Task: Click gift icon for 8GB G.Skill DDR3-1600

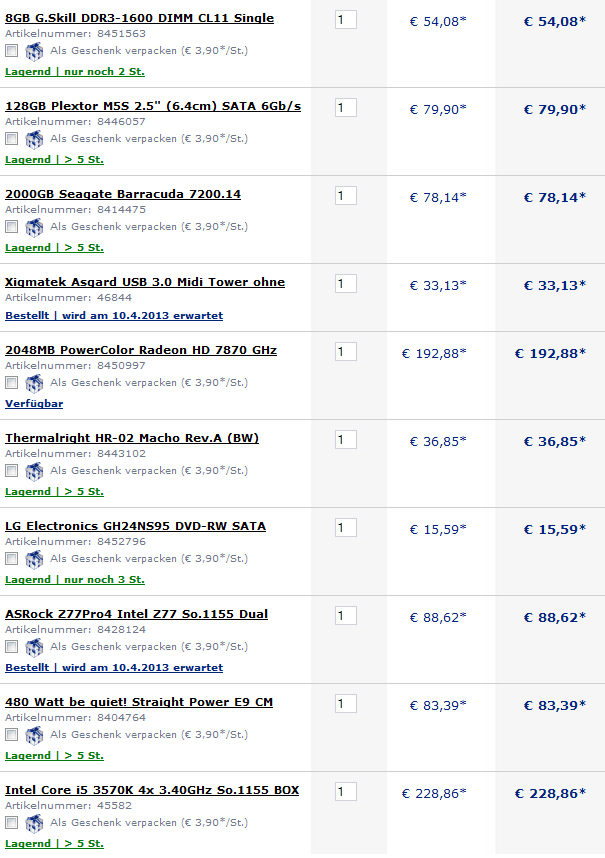Action: click(34, 52)
